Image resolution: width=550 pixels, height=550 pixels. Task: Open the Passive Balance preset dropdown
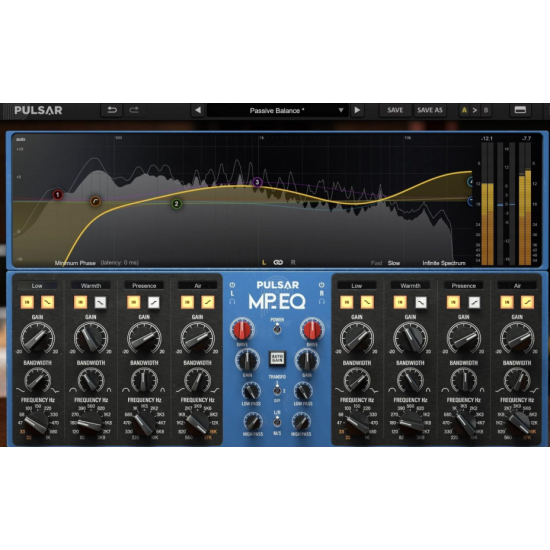[x=277, y=110]
